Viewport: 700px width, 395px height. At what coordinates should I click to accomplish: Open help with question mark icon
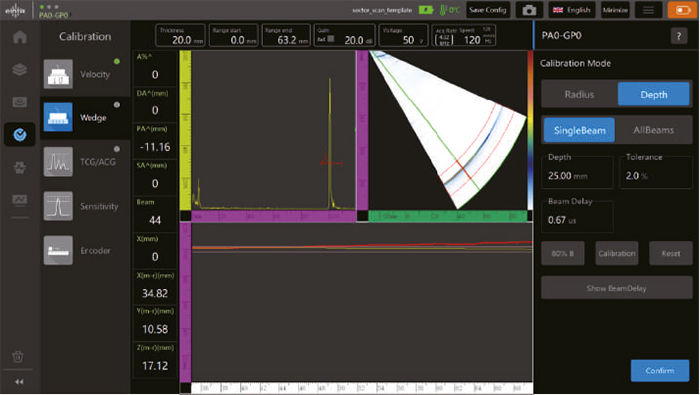coord(679,36)
